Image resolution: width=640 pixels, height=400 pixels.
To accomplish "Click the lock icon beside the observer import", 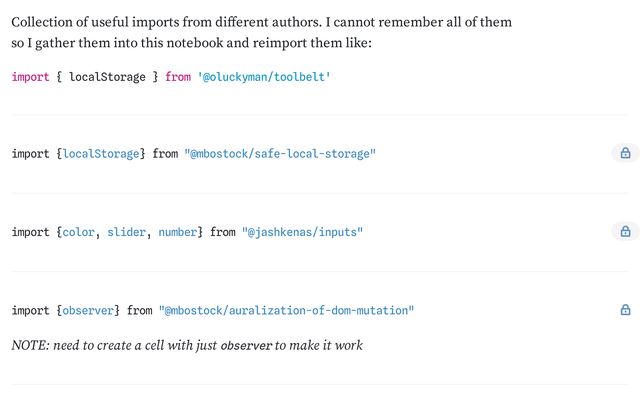I will (x=625, y=310).
